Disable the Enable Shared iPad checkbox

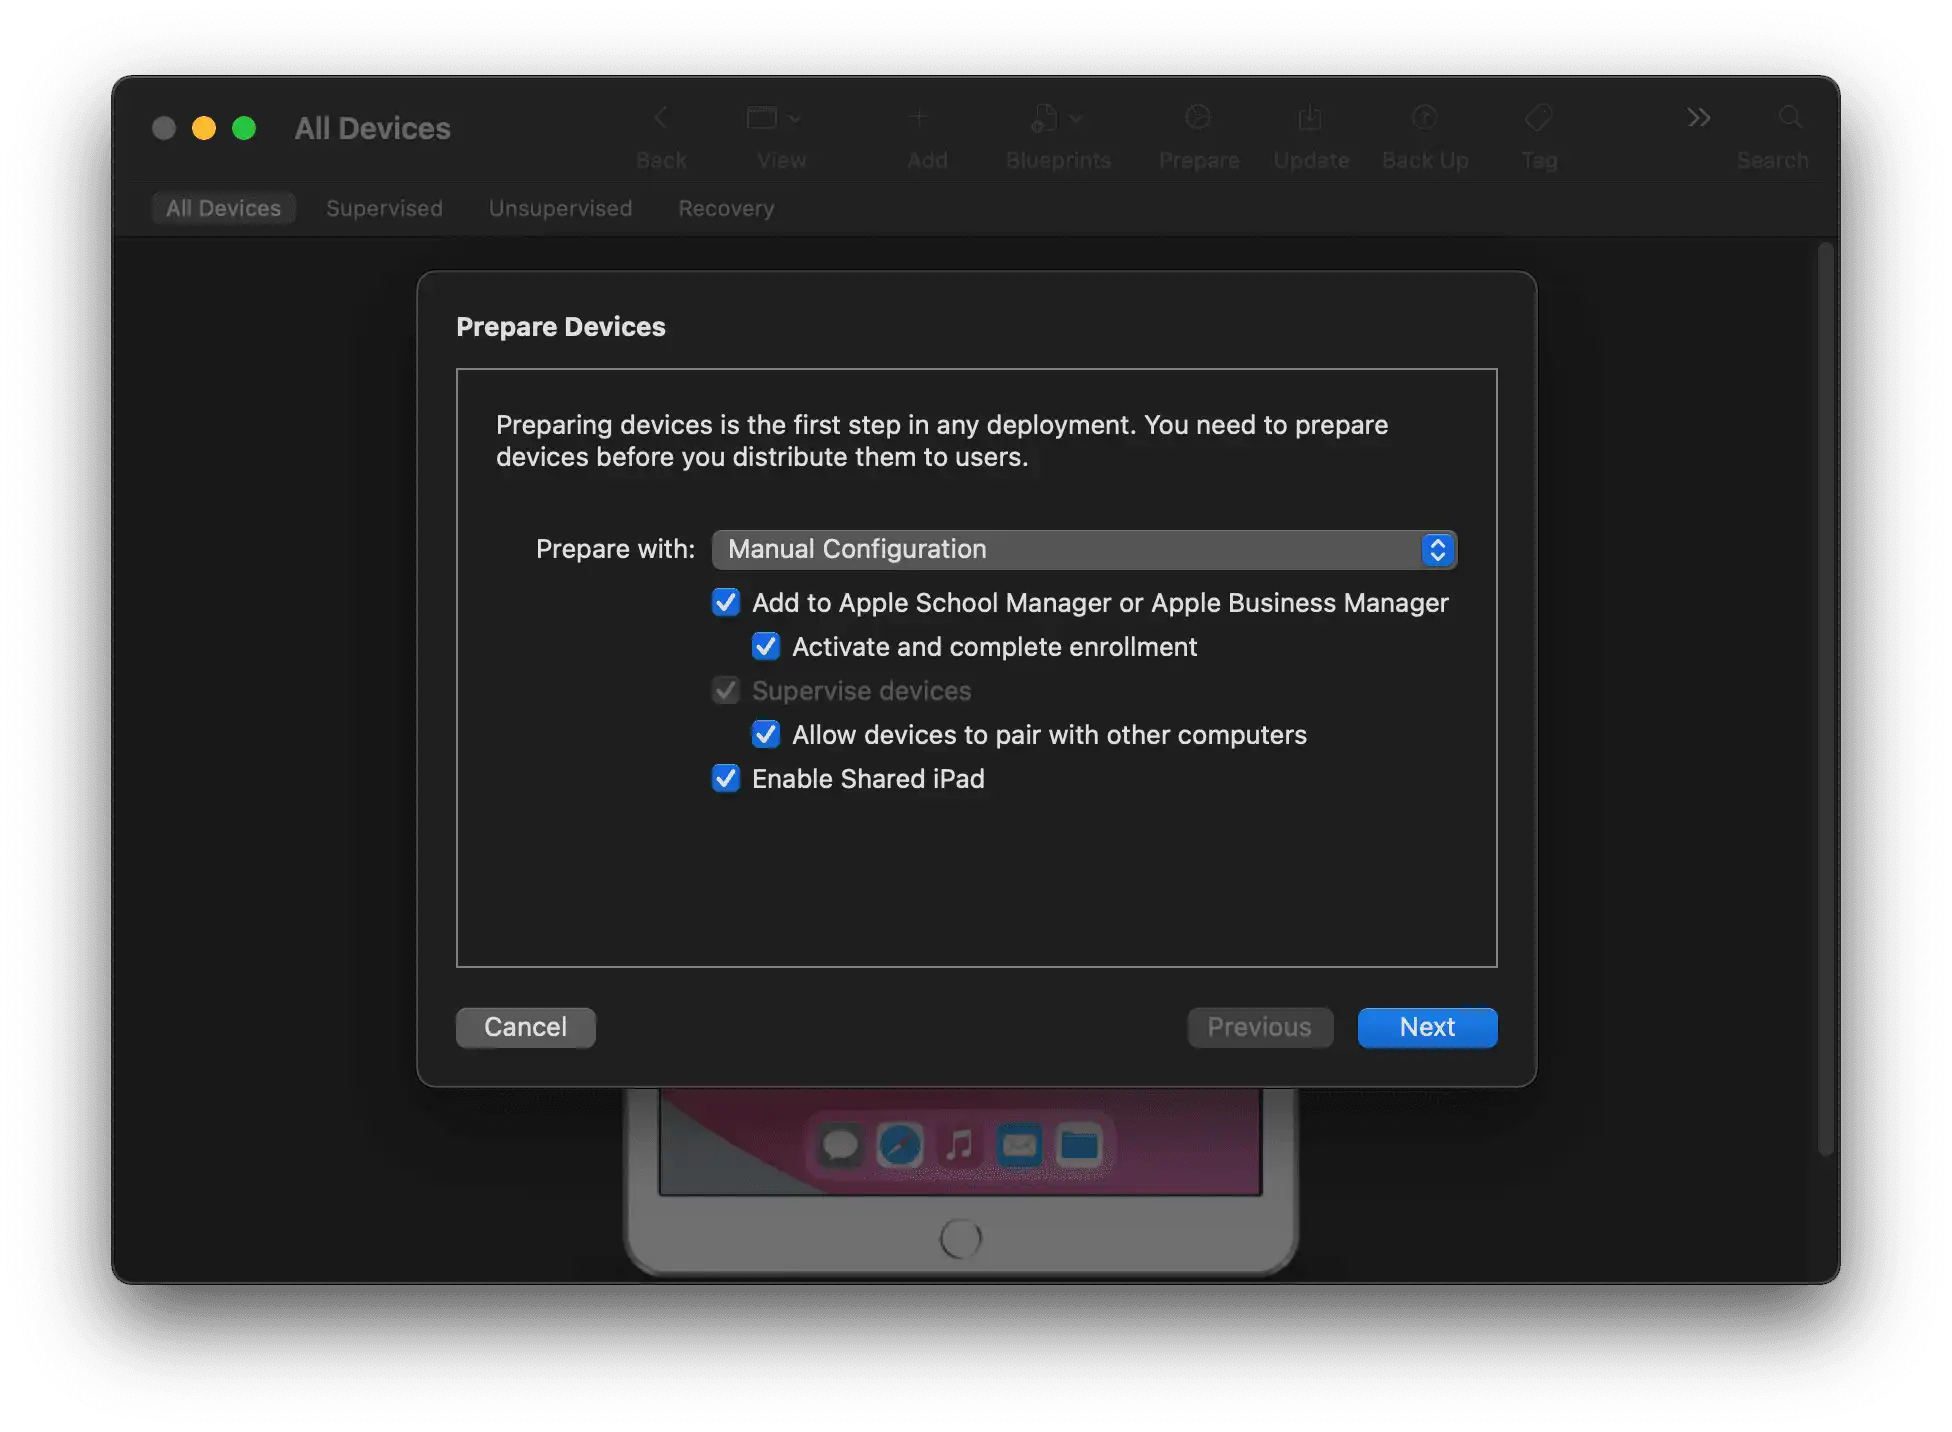pyautogui.click(x=726, y=778)
